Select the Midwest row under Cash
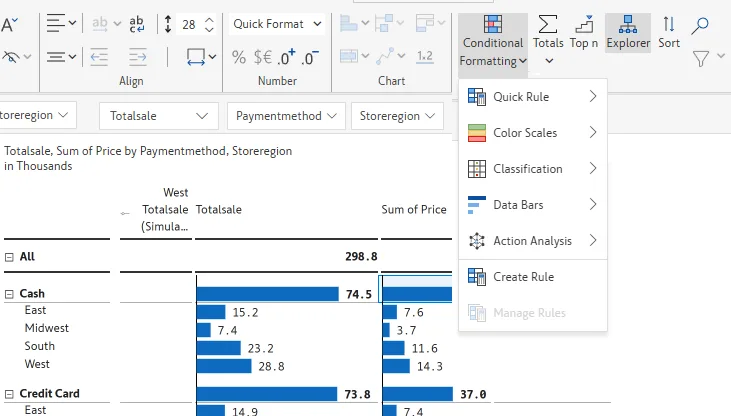 pyautogui.click(x=47, y=328)
